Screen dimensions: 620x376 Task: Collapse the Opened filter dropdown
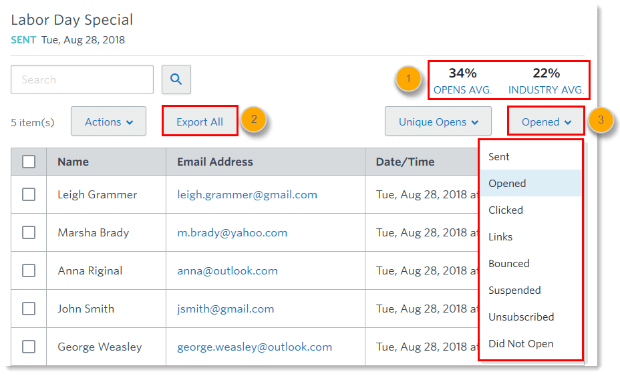[x=546, y=121]
